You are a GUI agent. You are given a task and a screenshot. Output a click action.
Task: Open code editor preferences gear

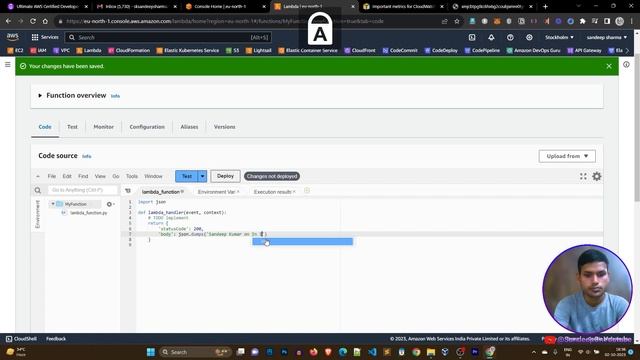coord(597,176)
